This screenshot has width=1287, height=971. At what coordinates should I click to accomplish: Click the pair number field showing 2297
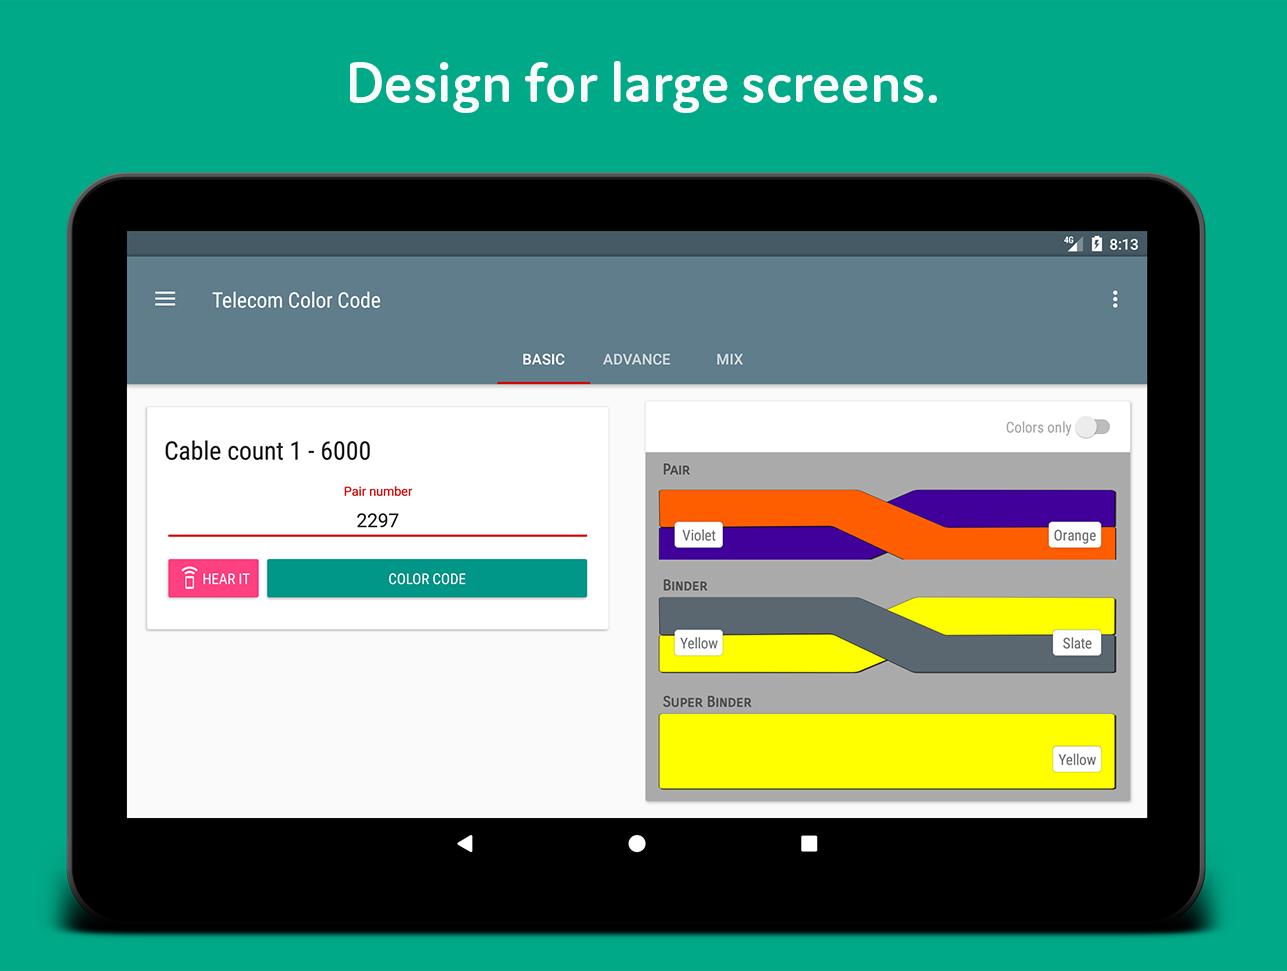click(377, 520)
